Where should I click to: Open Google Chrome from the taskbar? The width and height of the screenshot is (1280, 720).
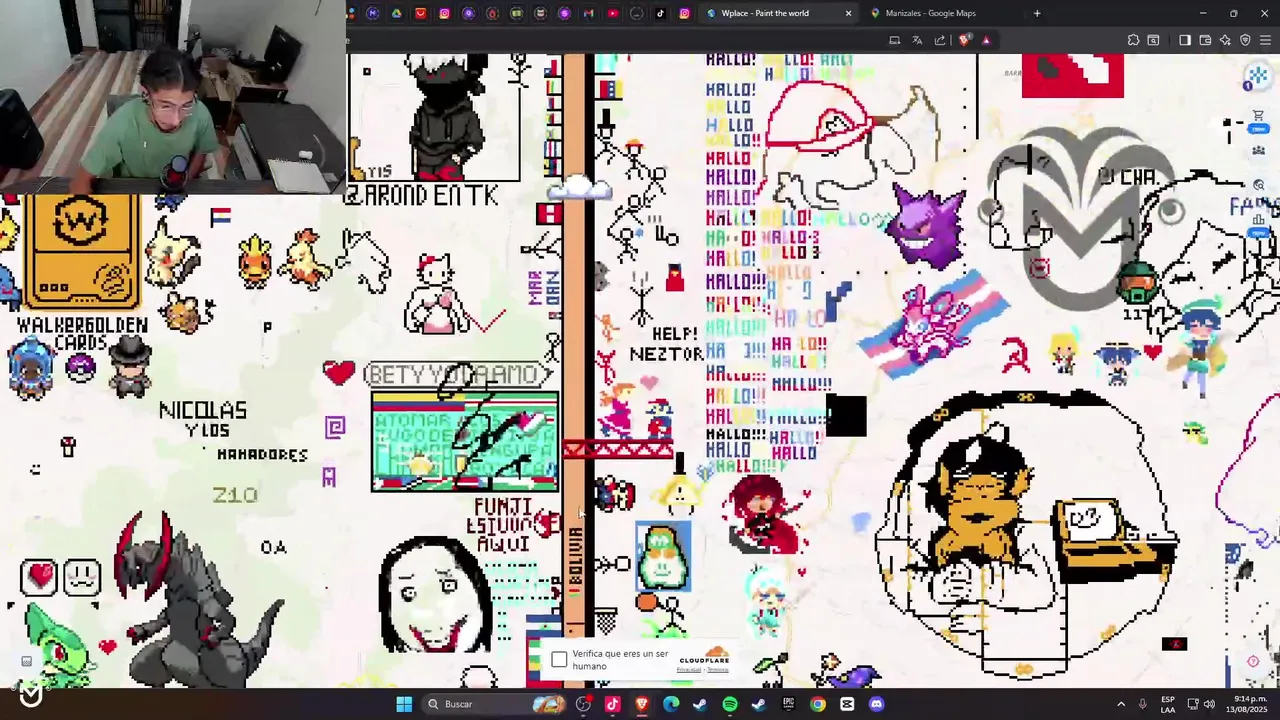pyautogui.click(x=818, y=704)
